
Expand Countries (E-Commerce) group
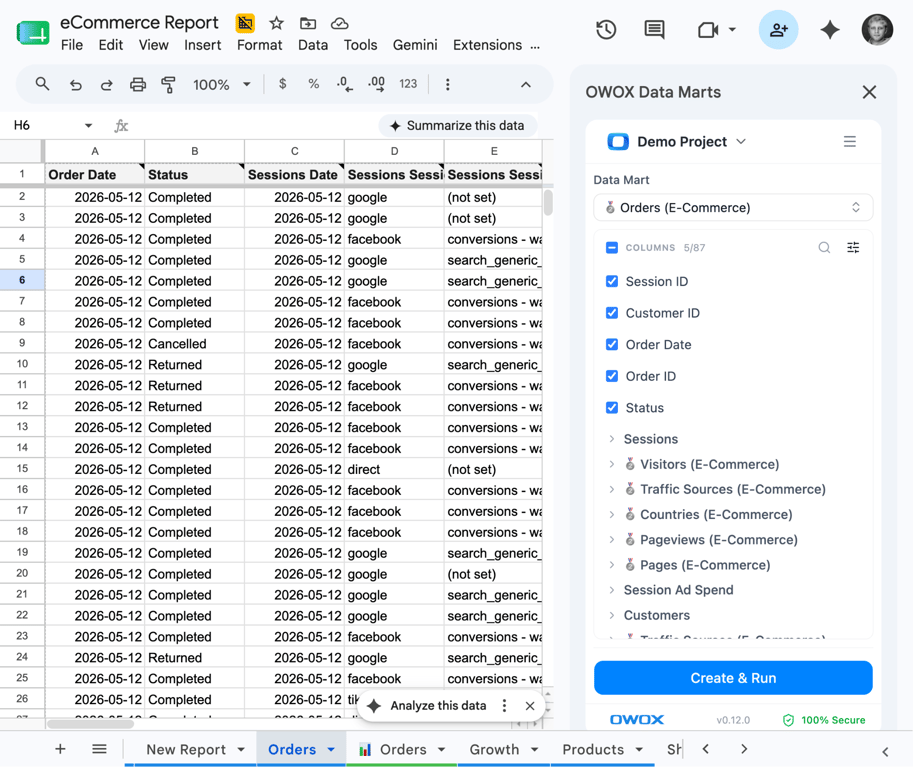tap(611, 514)
